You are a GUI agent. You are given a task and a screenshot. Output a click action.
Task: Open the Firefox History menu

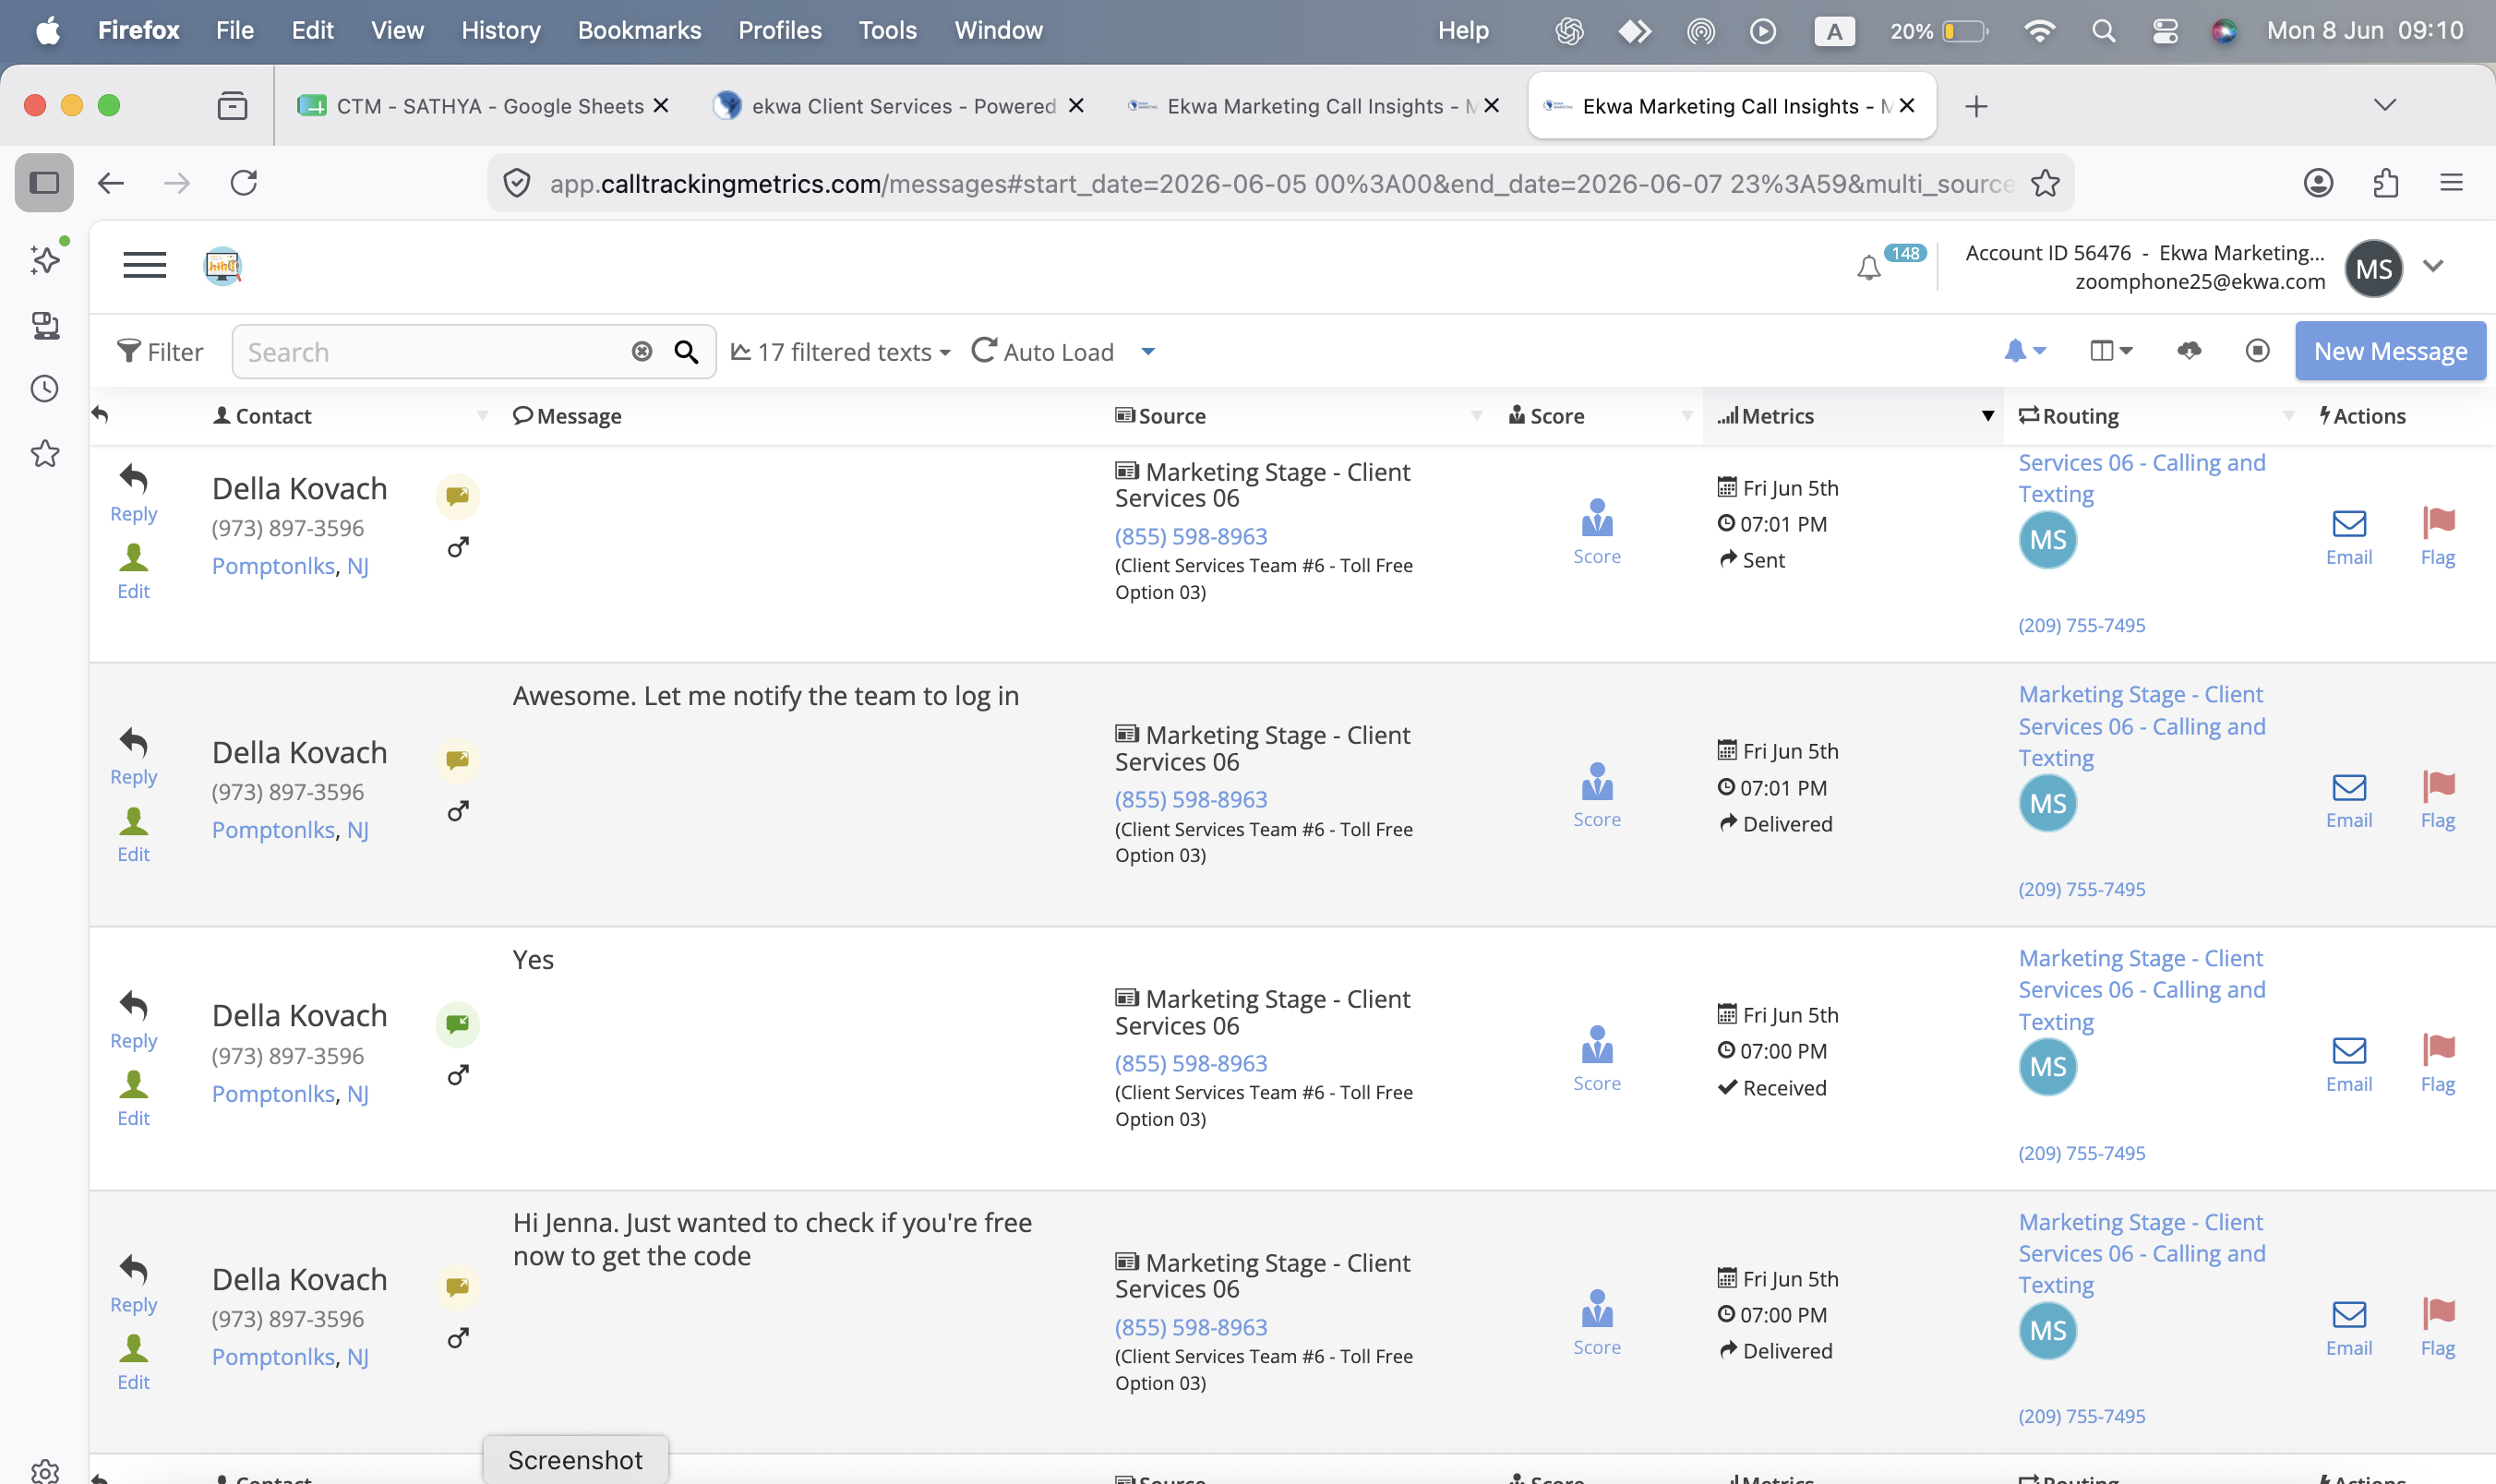coord(501,31)
